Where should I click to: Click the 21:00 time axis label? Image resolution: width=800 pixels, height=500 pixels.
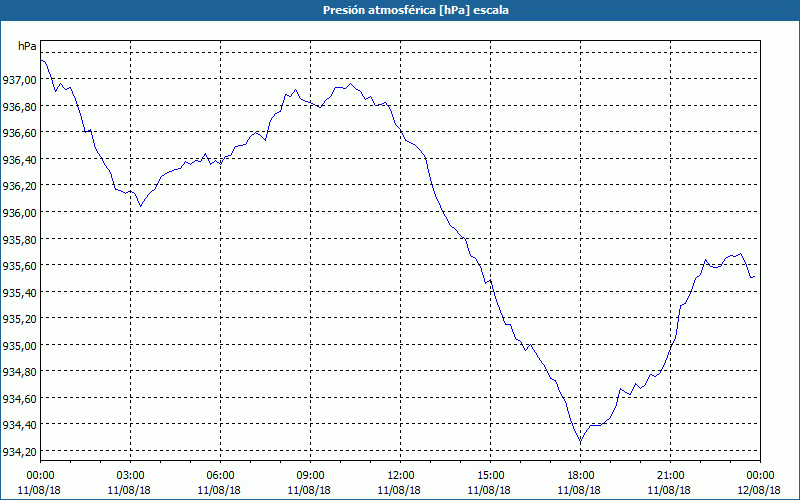670,476
